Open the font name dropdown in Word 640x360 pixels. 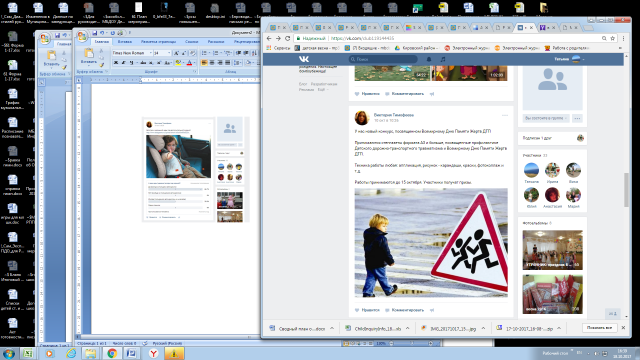point(151,53)
